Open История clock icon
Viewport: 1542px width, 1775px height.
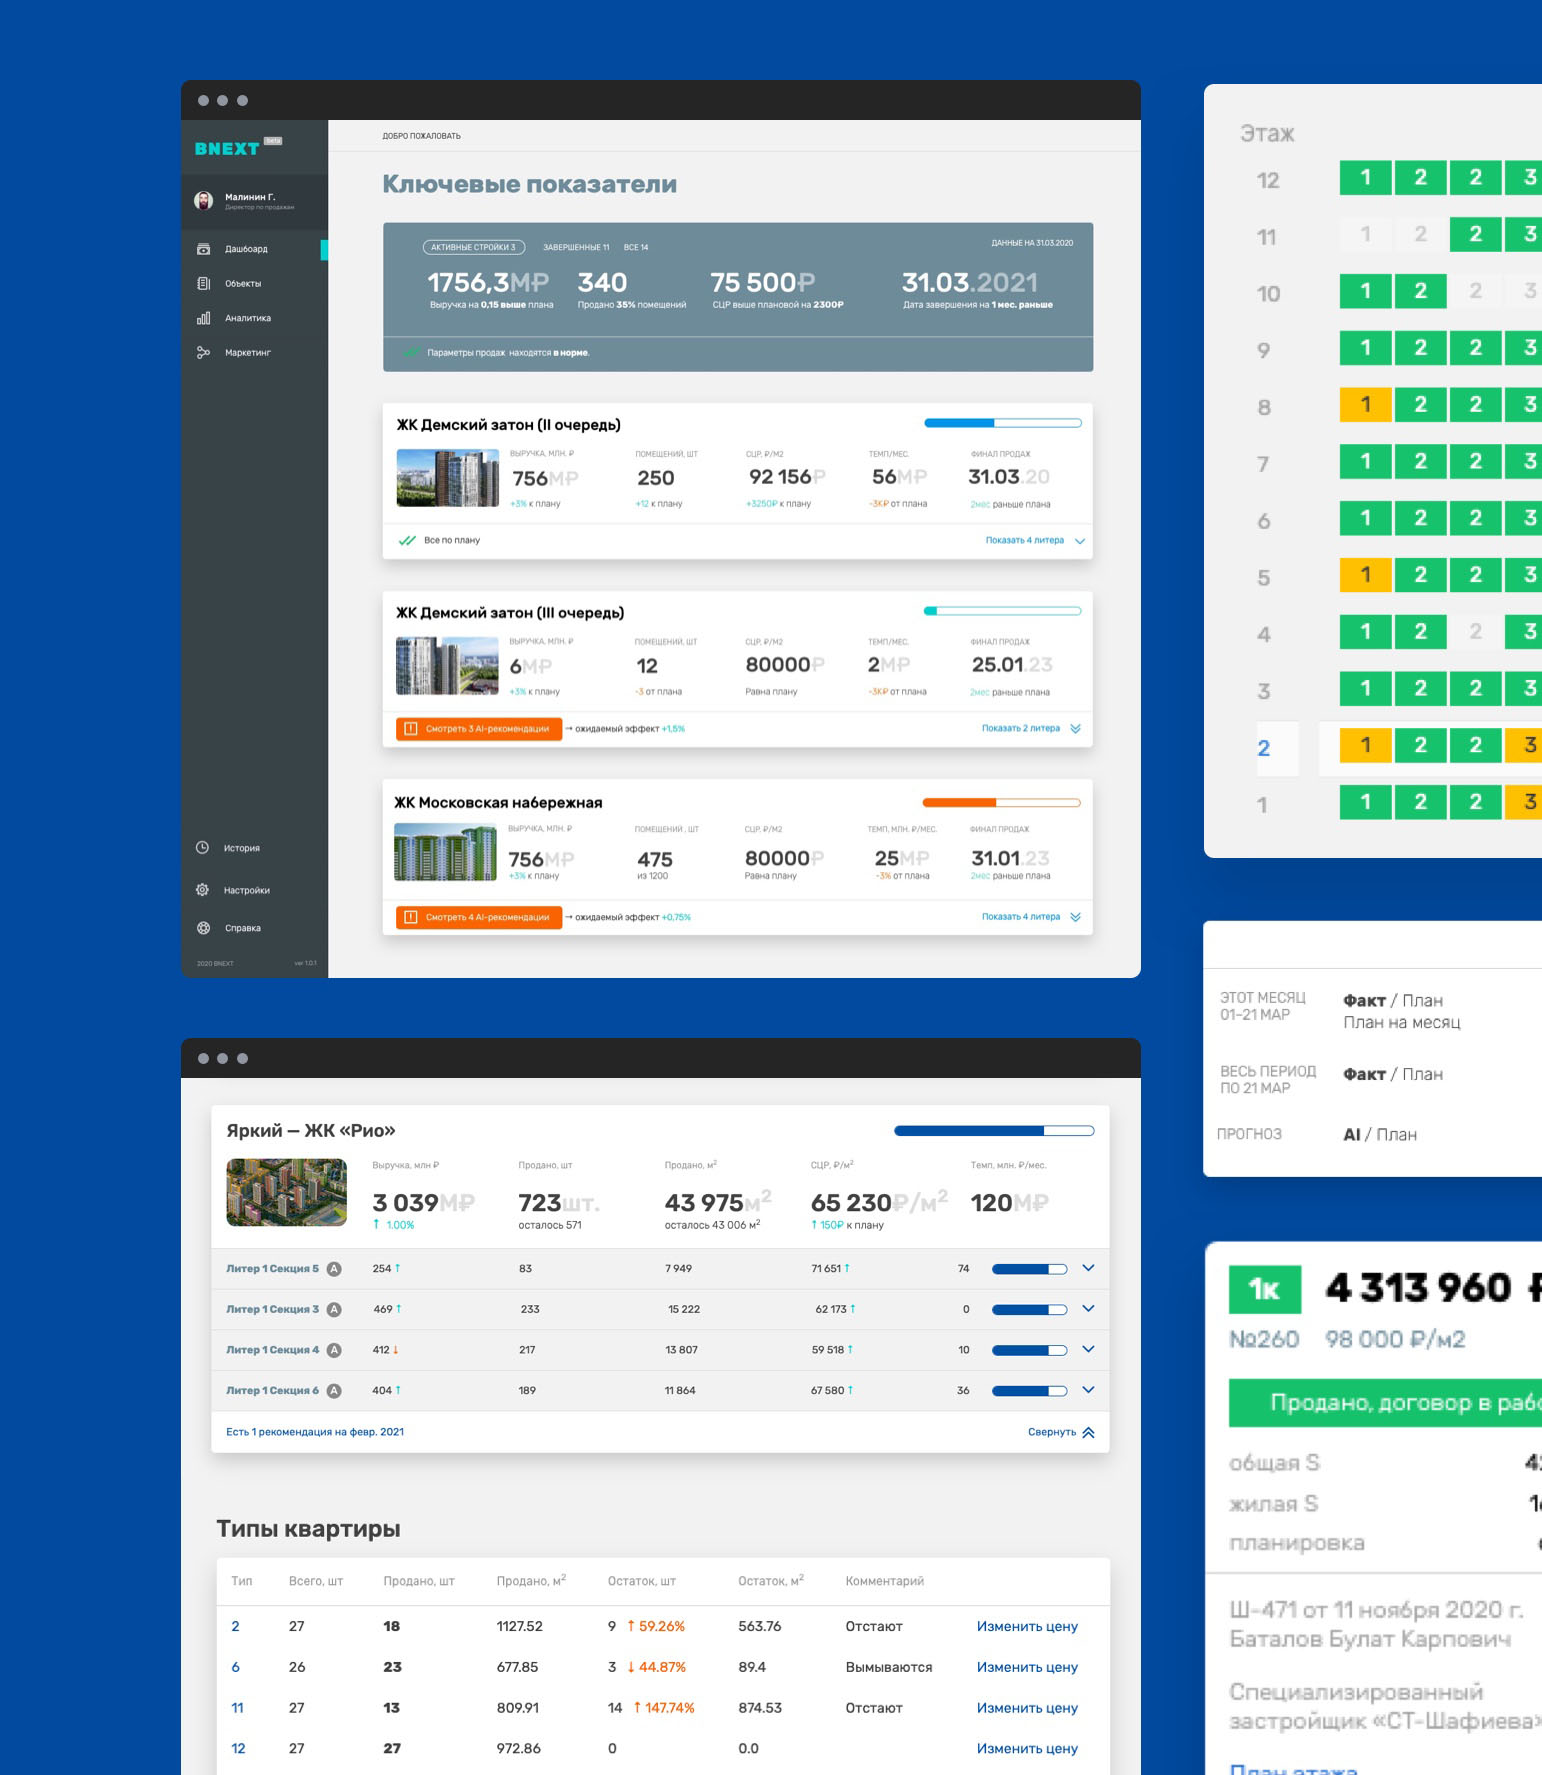pyautogui.click(x=202, y=848)
